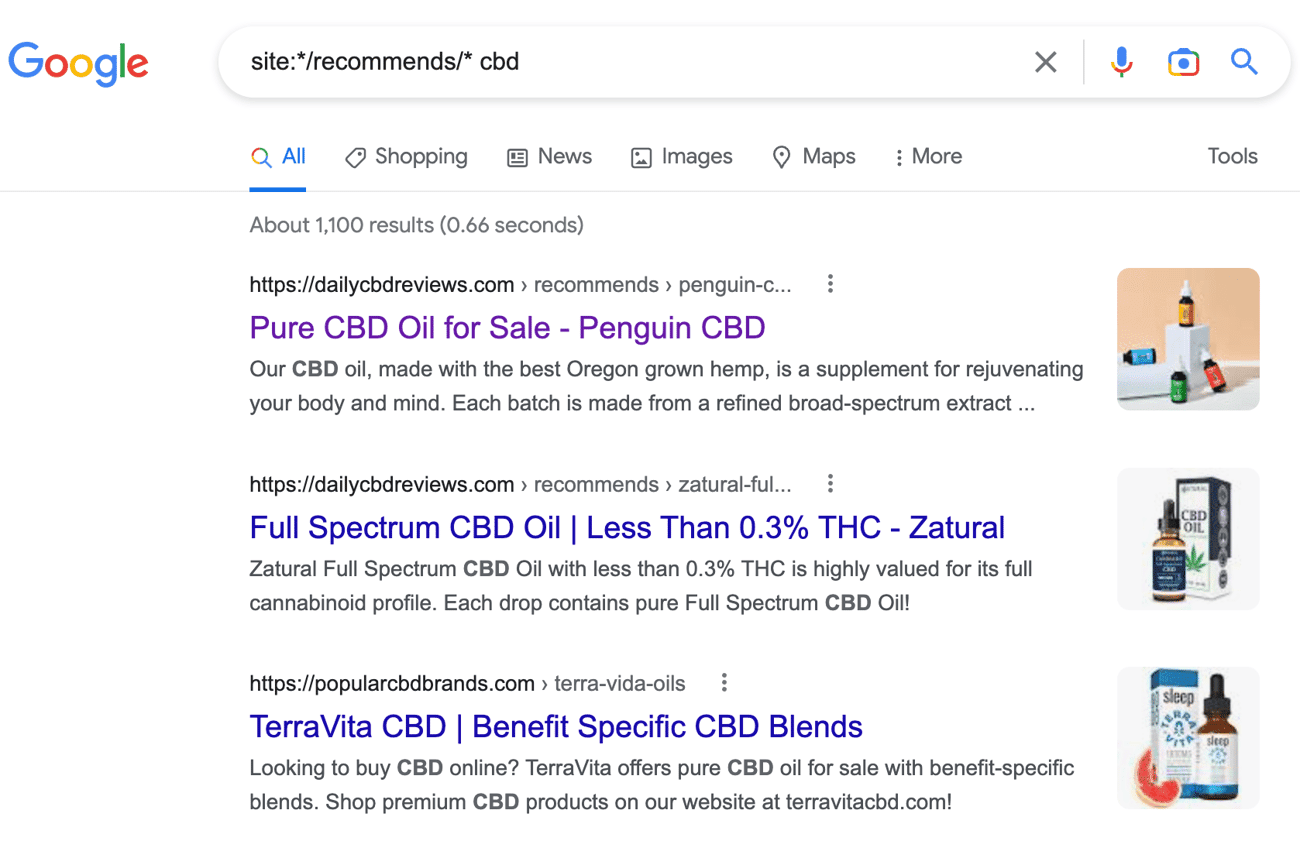
Task: Clear the search box with the X icon
Action: pyautogui.click(x=1045, y=62)
